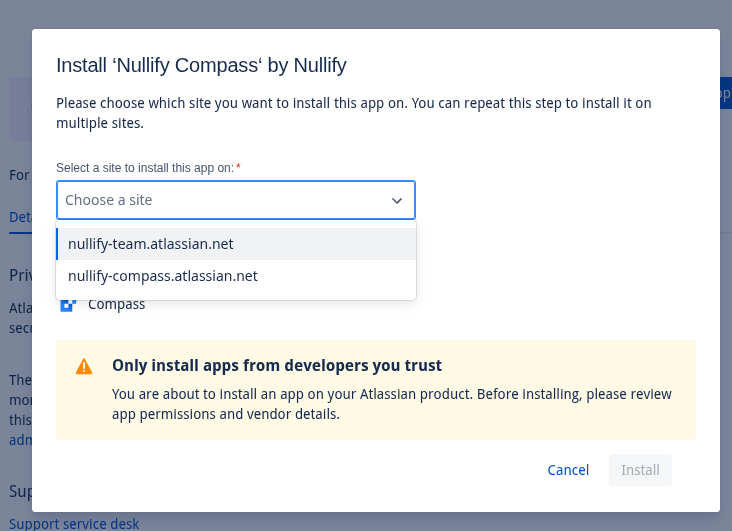
Task: Click the red required asterisk next to label
Action: coord(238,167)
